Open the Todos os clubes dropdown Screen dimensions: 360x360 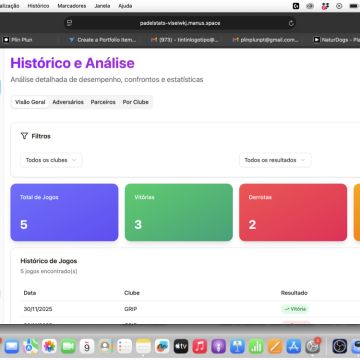tap(51, 160)
